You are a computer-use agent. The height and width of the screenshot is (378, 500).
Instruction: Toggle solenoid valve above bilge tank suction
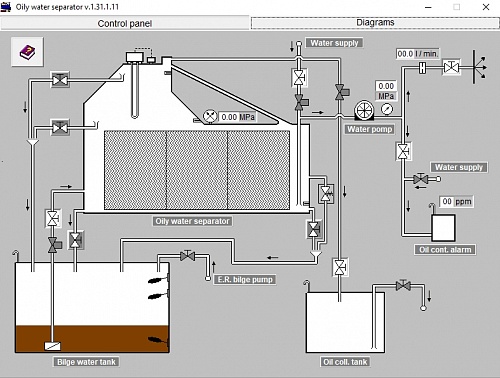(x=54, y=245)
